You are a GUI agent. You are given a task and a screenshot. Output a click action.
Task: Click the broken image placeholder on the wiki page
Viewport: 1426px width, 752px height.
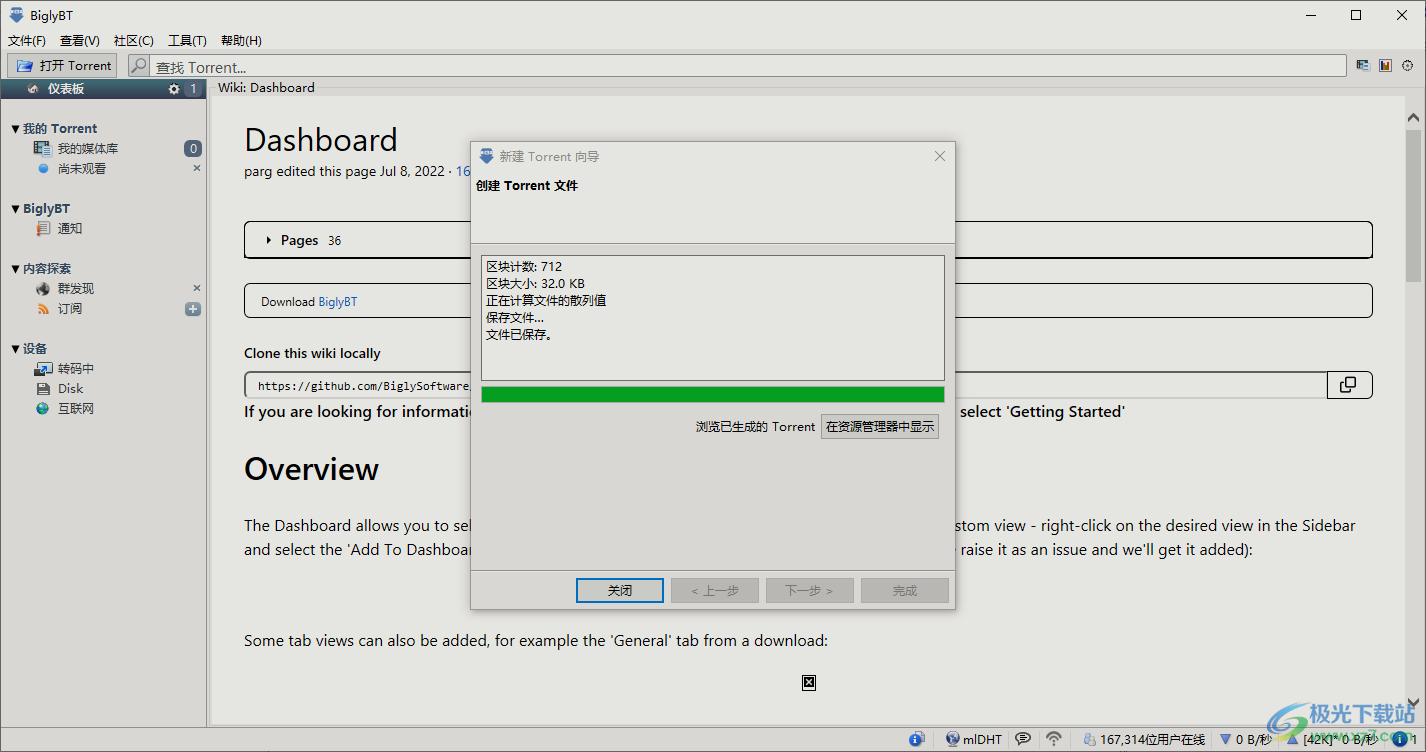point(809,683)
